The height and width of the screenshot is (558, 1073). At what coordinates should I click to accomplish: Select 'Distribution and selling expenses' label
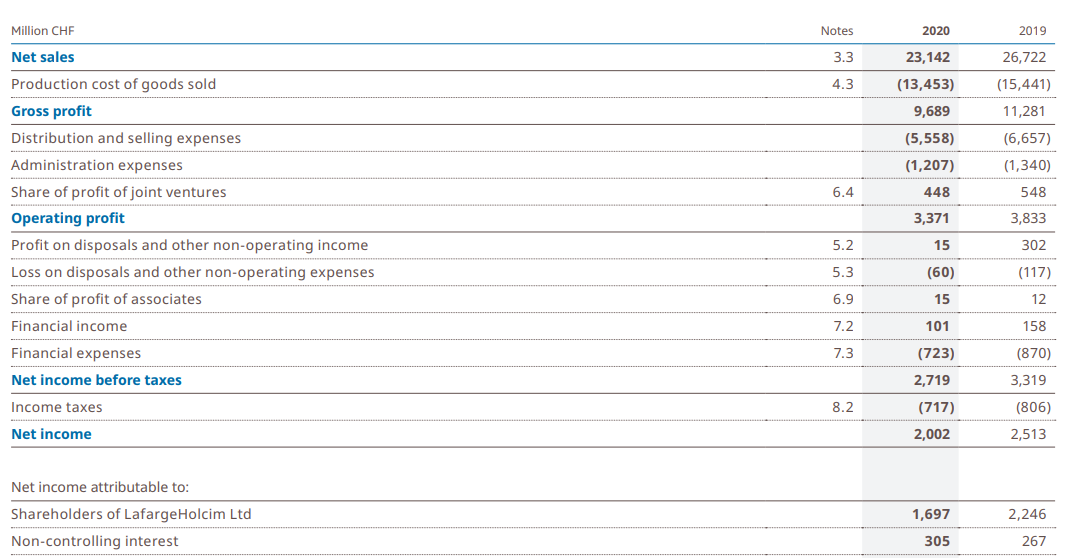coord(126,138)
